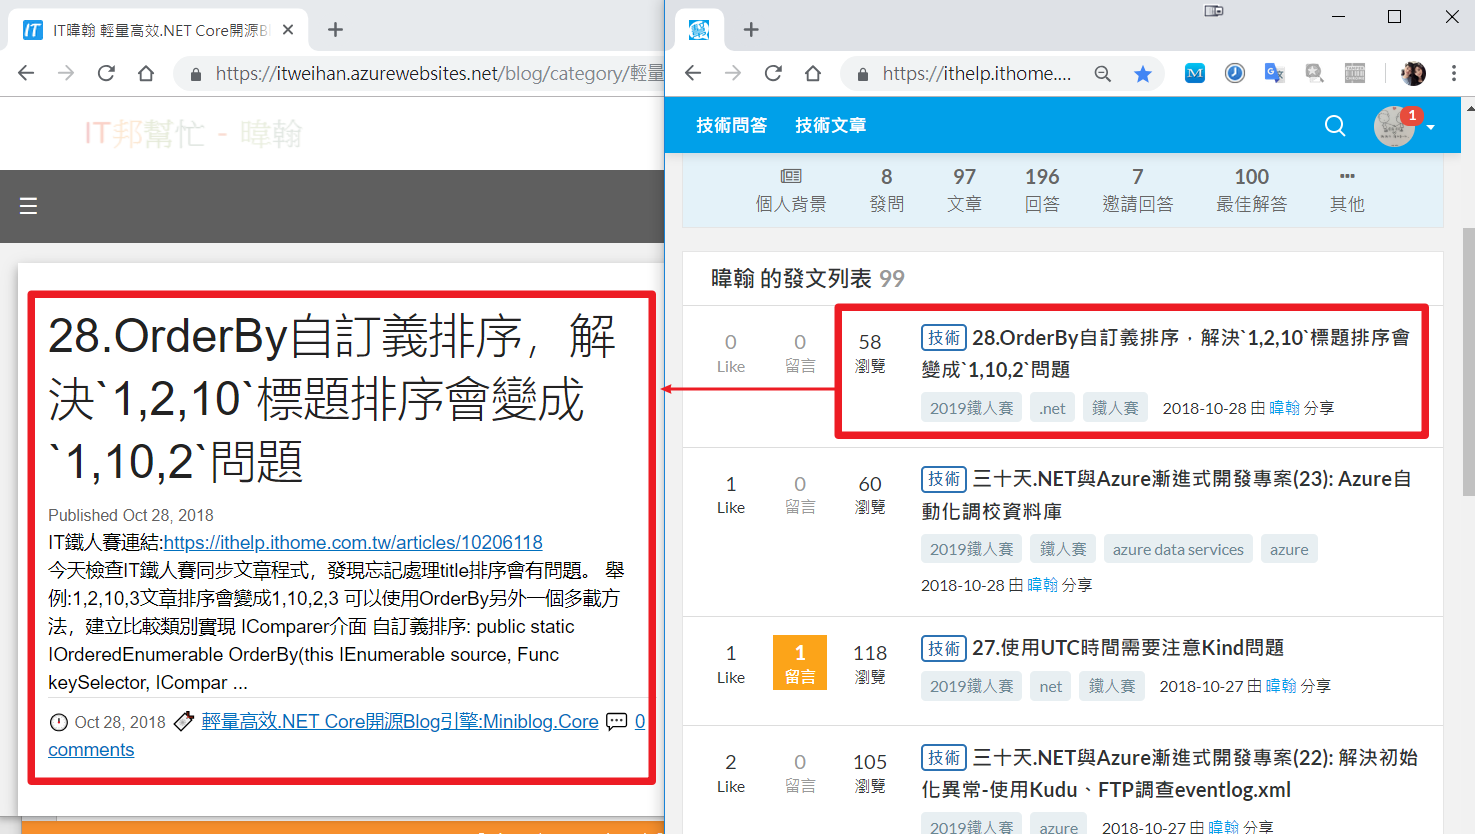This screenshot has height=834, width=1475.
Task: Open the grey extension icon left of the profile photo
Action: 1355,73
